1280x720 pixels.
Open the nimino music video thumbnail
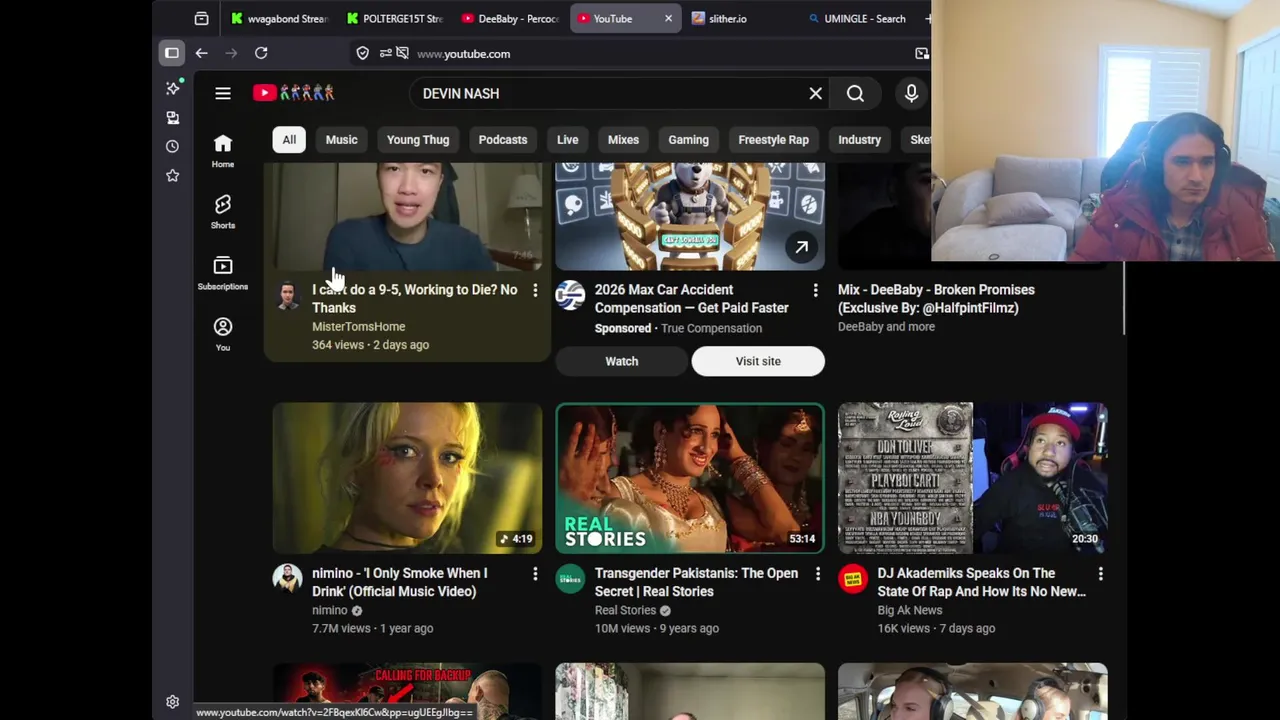click(407, 478)
